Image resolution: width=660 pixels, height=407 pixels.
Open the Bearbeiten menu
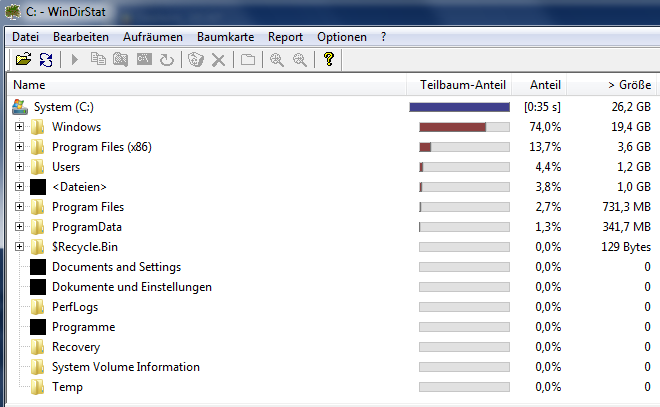pos(81,37)
